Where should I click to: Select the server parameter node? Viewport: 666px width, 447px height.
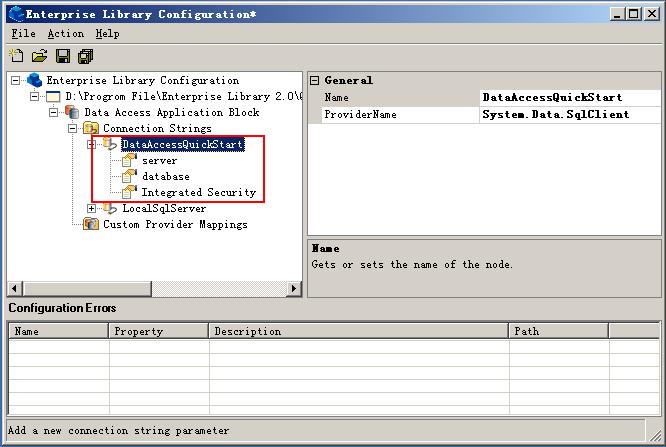click(159, 160)
